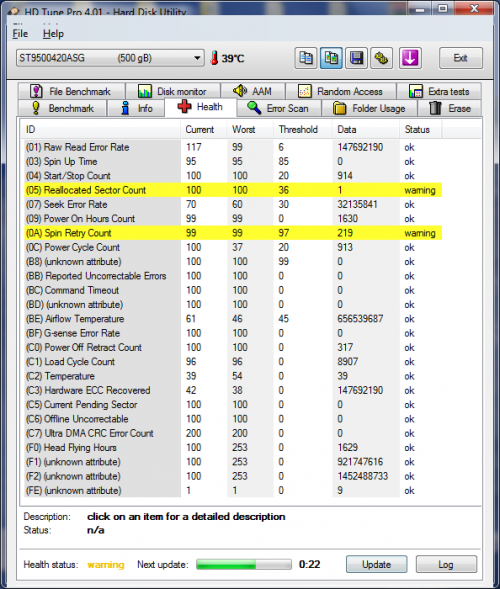This screenshot has height=589, width=500.
Task: Click the Log button
Action: pyautogui.click(x=446, y=564)
